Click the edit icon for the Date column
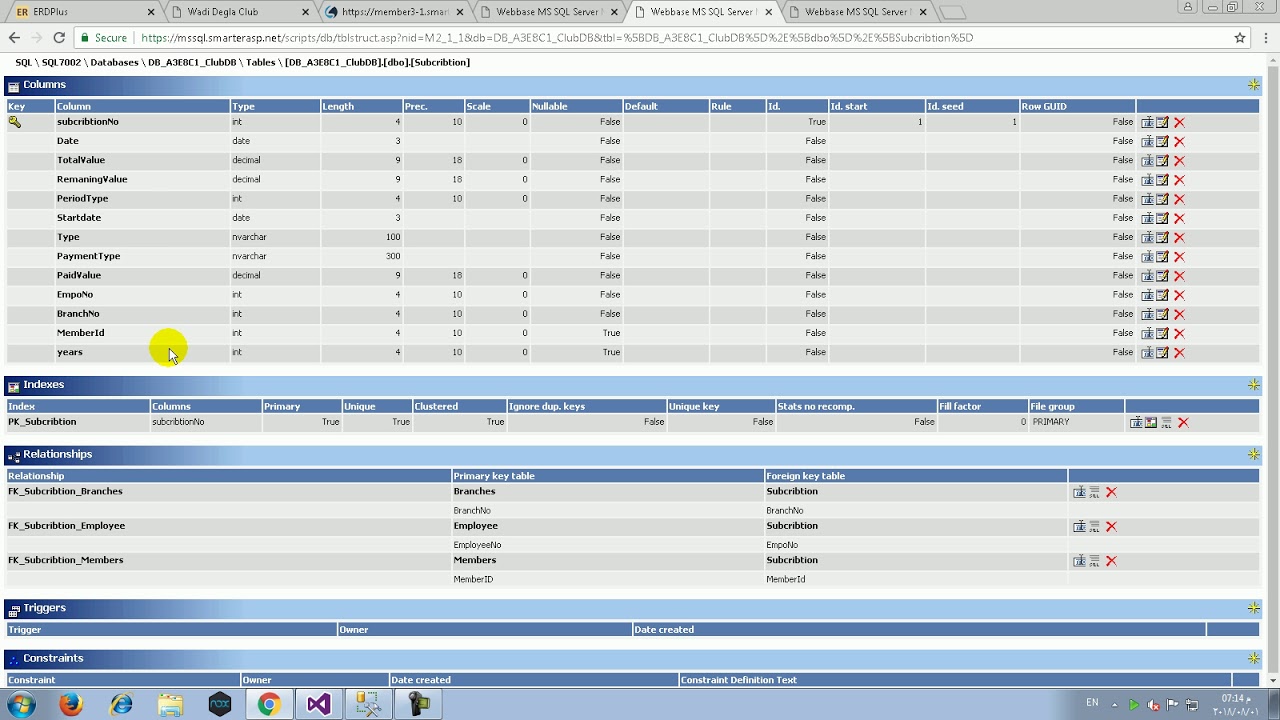Image resolution: width=1280 pixels, height=720 pixels. (1162, 141)
